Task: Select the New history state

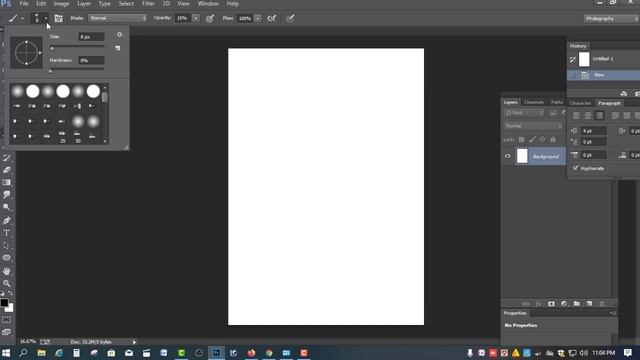Action: 604,75
